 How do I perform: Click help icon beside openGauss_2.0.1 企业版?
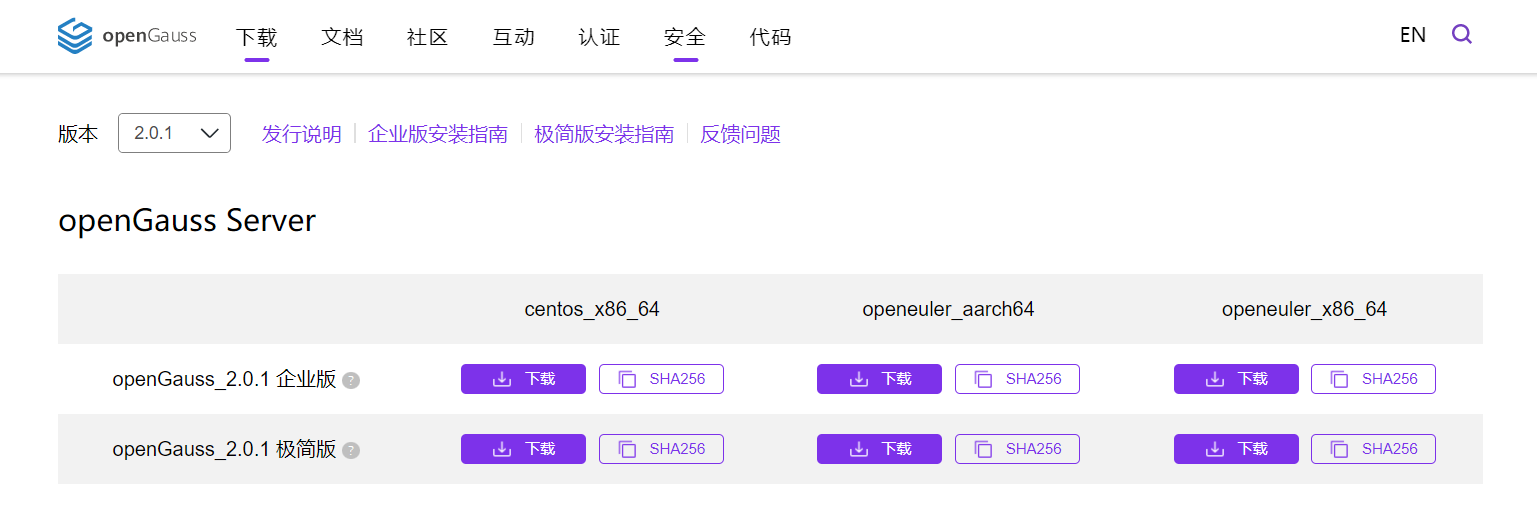click(x=351, y=380)
